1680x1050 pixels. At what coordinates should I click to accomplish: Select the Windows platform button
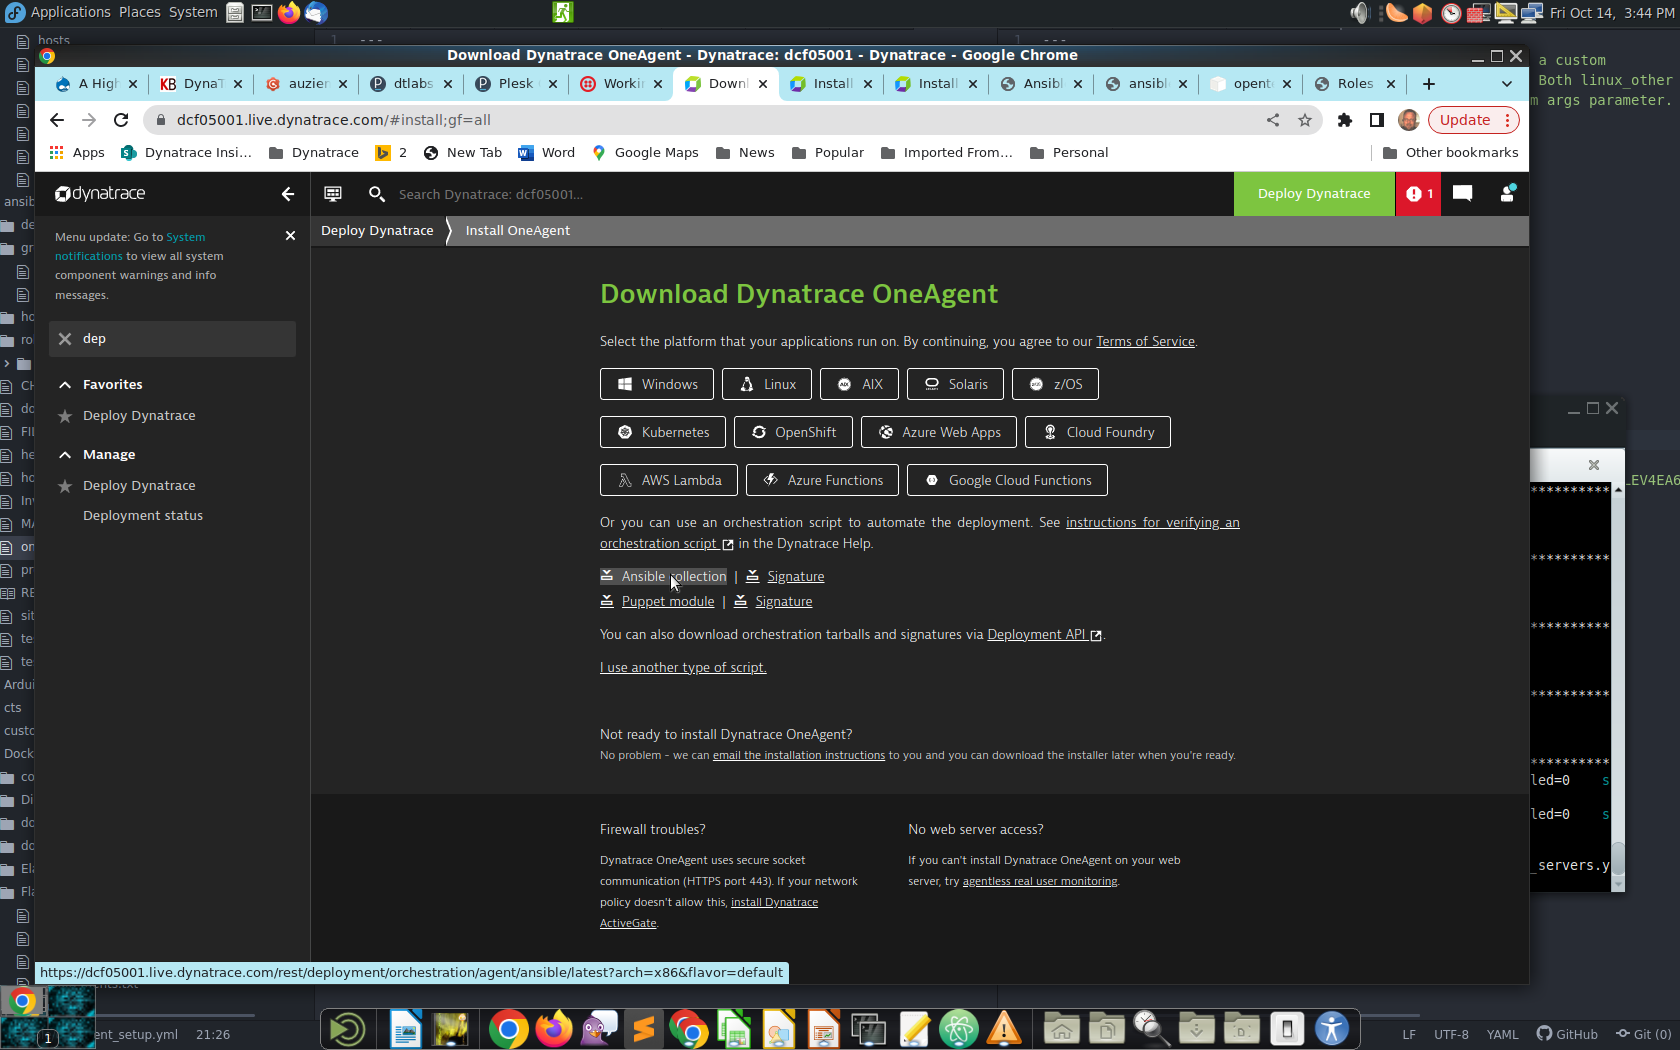click(657, 384)
